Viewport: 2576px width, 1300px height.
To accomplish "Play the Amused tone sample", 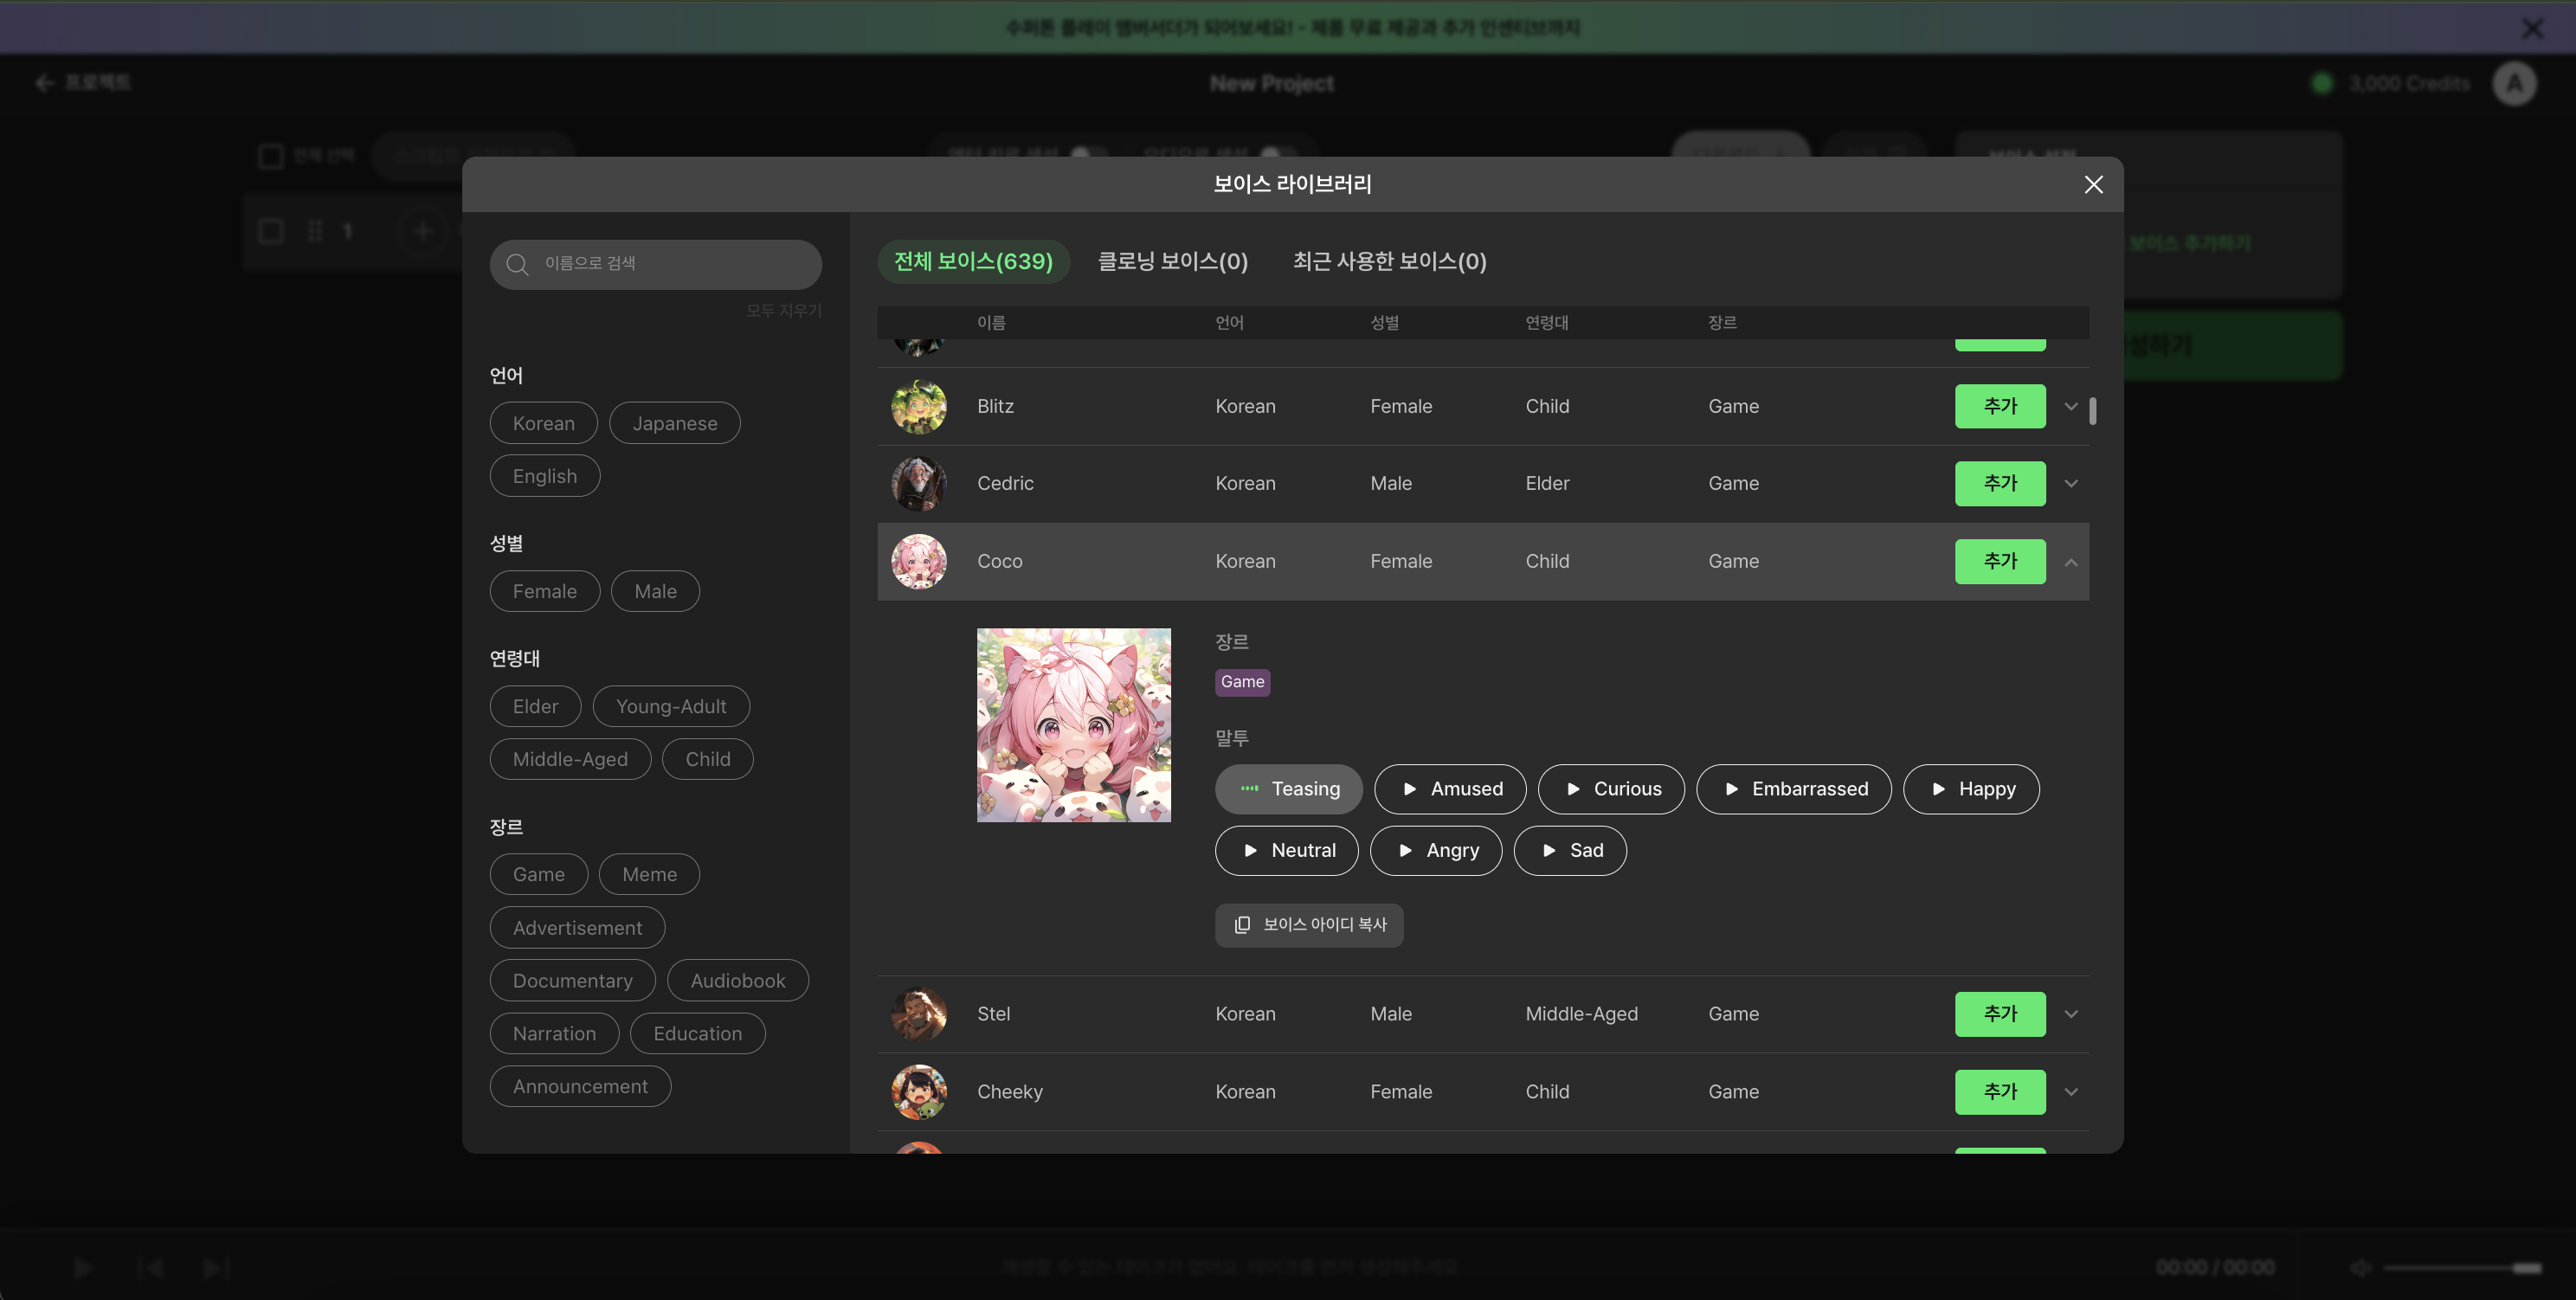I will point(1450,789).
